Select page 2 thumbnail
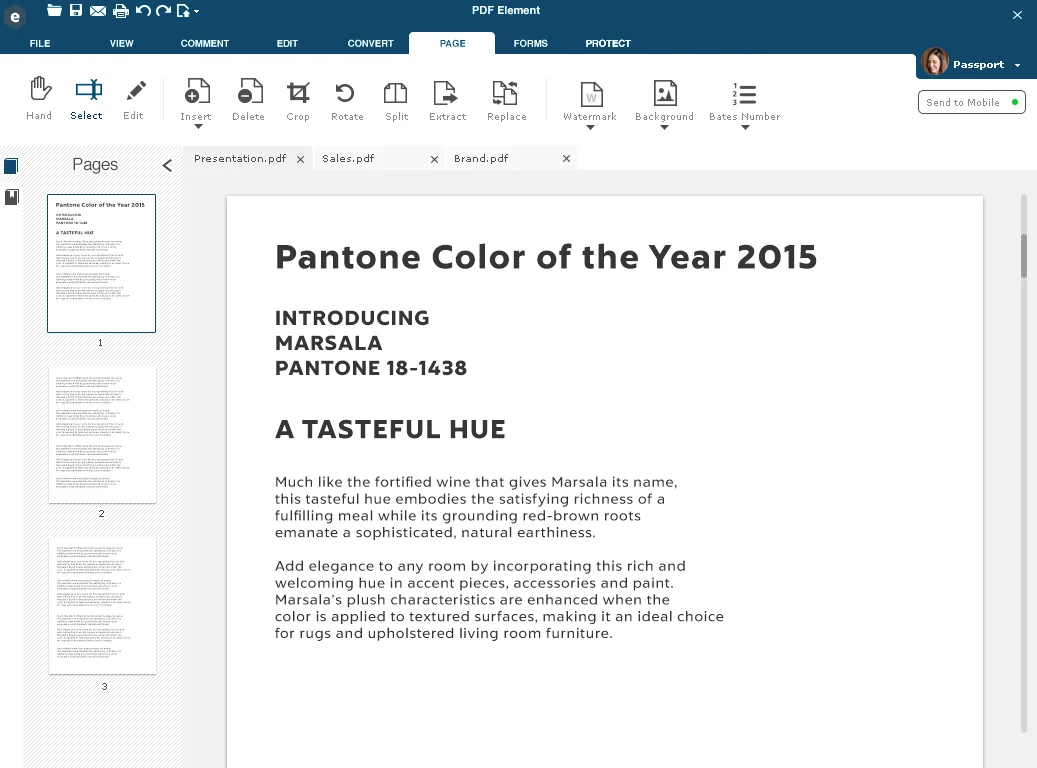This screenshot has width=1037, height=768. coord(102,435)
